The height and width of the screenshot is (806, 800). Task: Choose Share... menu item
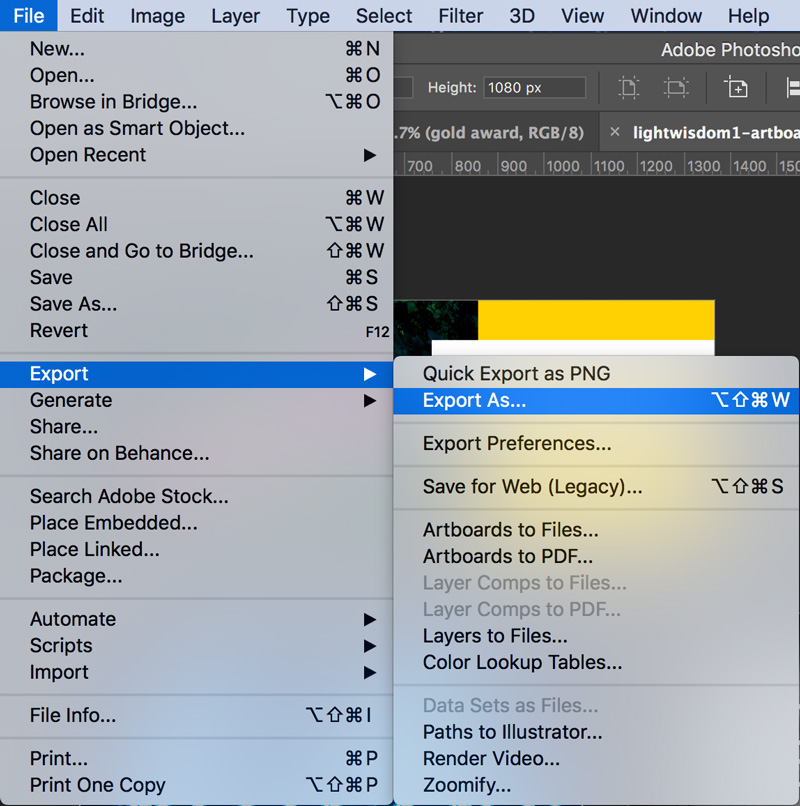click(x=196, y=427)
